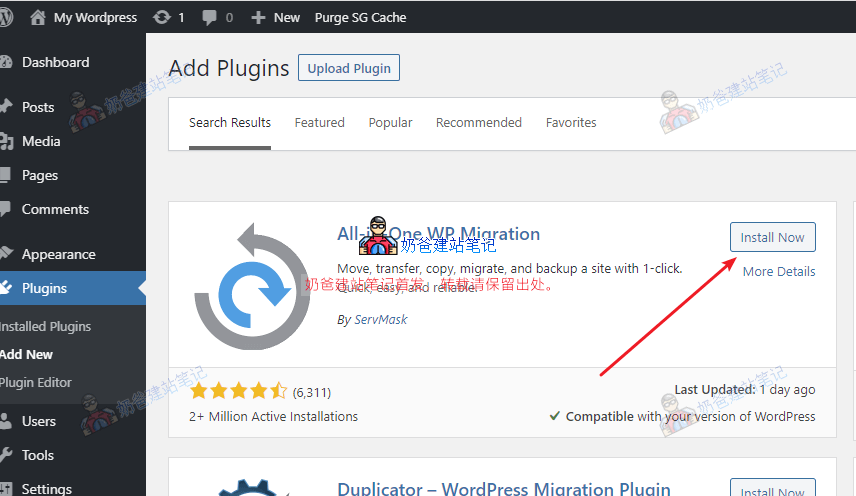
Task: Click Purge SG Cache in admin bar
Action: pos(360,17)
